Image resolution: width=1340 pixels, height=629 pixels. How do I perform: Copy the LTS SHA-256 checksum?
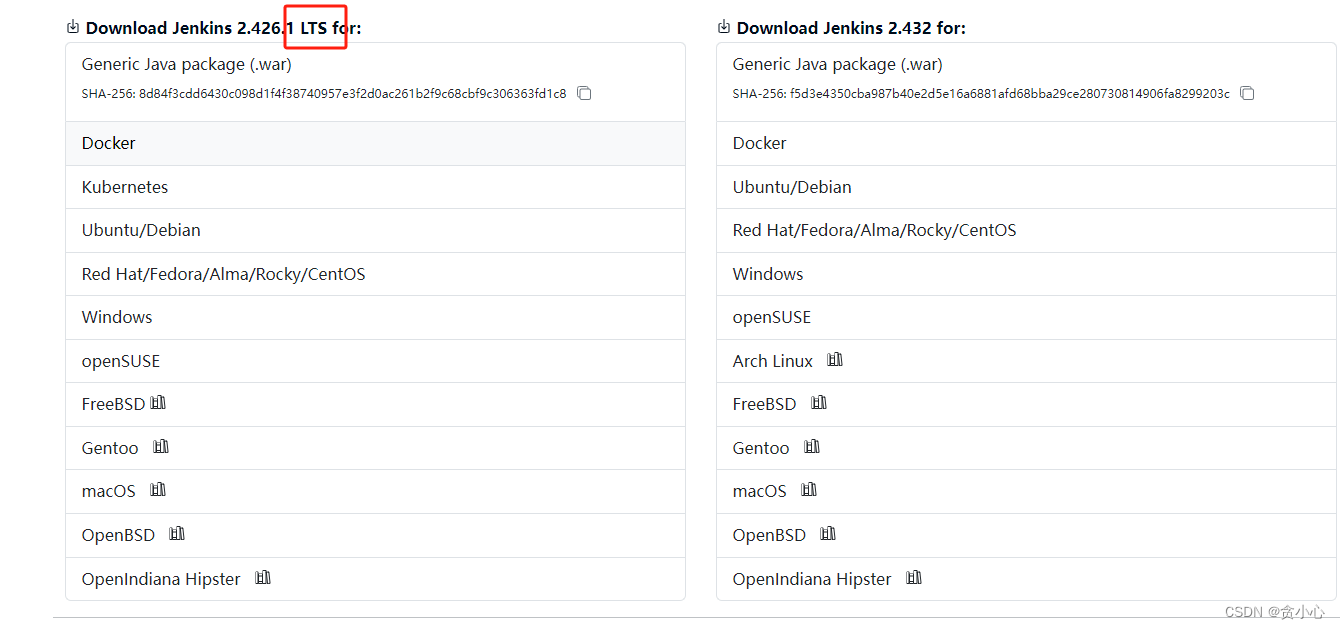tap(585, 94)
